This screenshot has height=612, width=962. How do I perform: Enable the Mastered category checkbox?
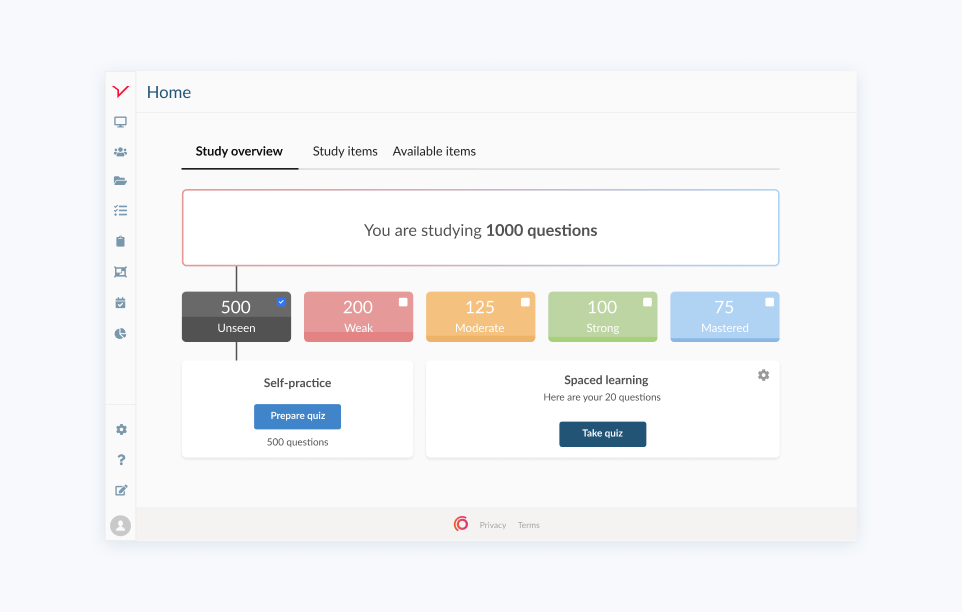pos(769,302)
